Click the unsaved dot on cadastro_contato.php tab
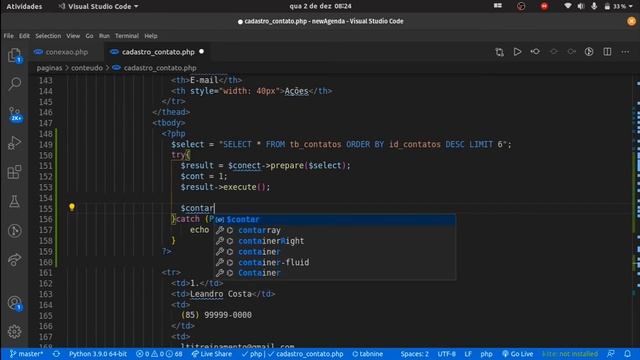 [201, 51]
